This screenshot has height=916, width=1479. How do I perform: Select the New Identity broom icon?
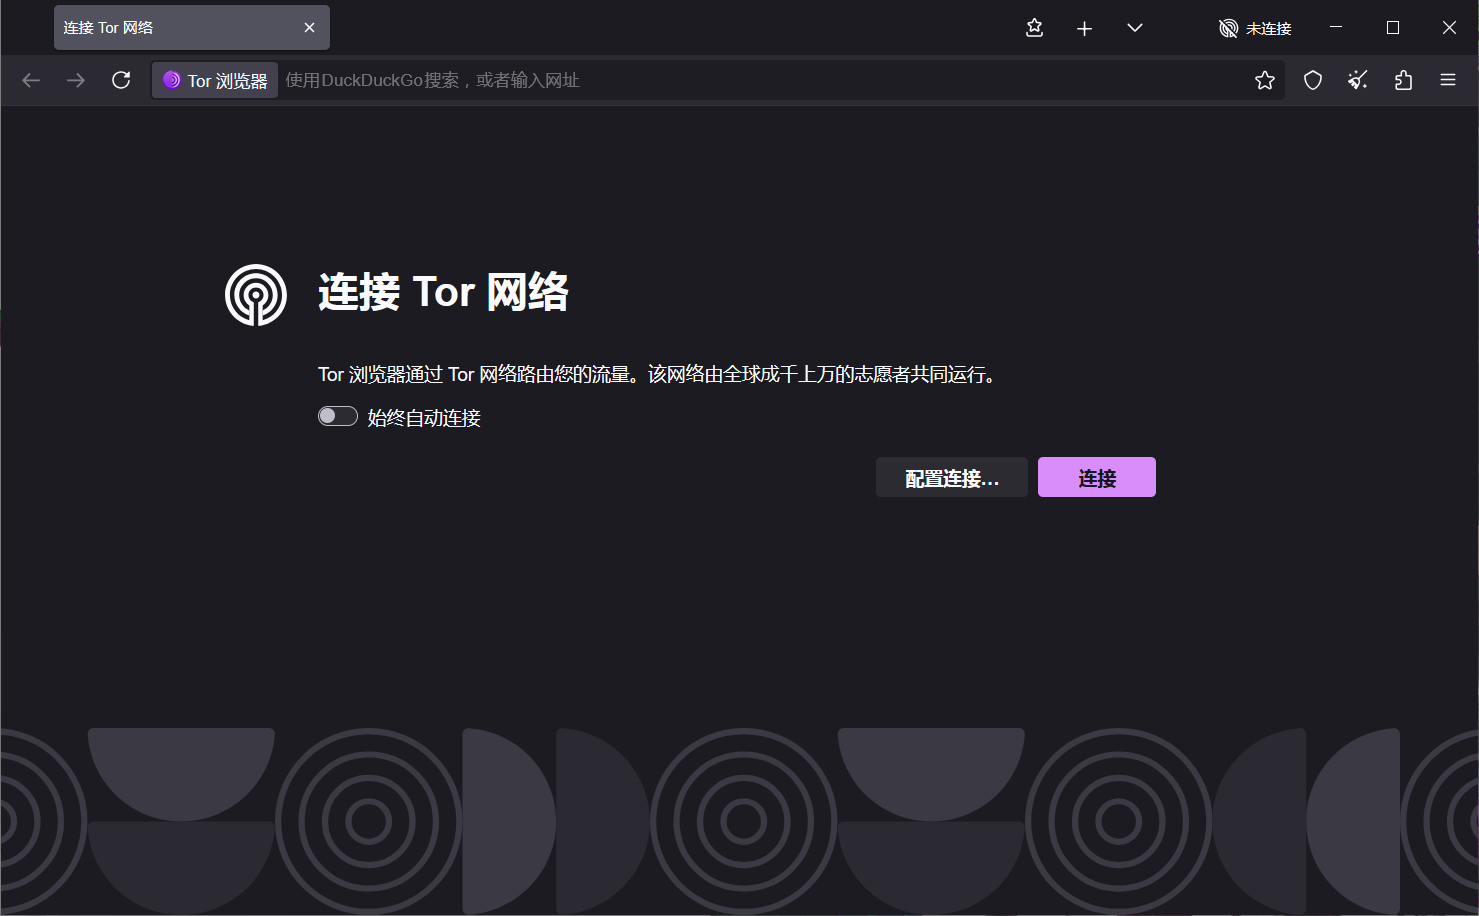click(1357, 80)
